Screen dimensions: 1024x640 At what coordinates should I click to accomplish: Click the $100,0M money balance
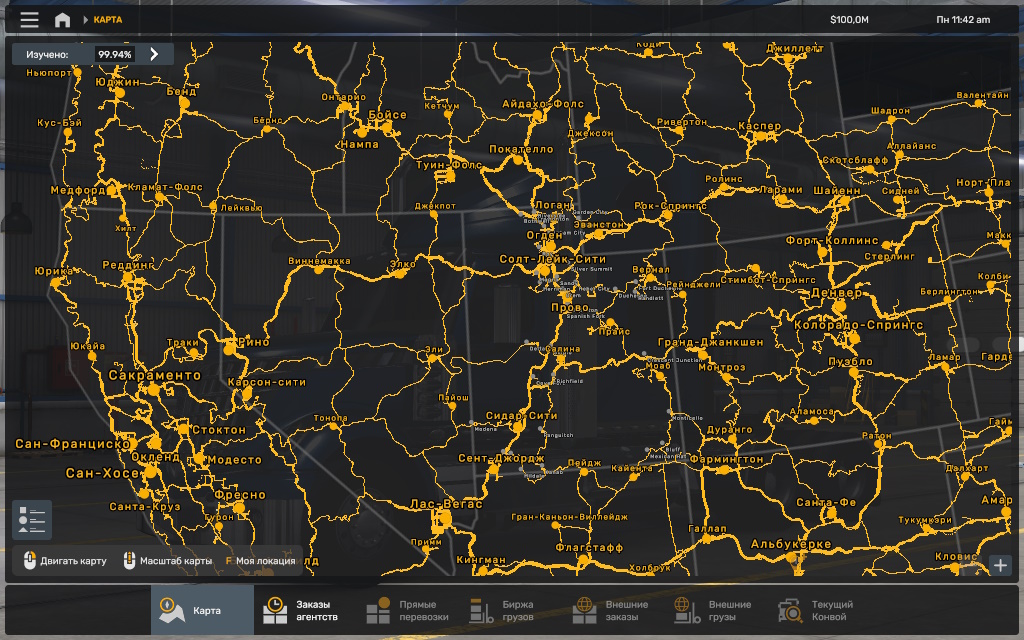tap(849, 20)
